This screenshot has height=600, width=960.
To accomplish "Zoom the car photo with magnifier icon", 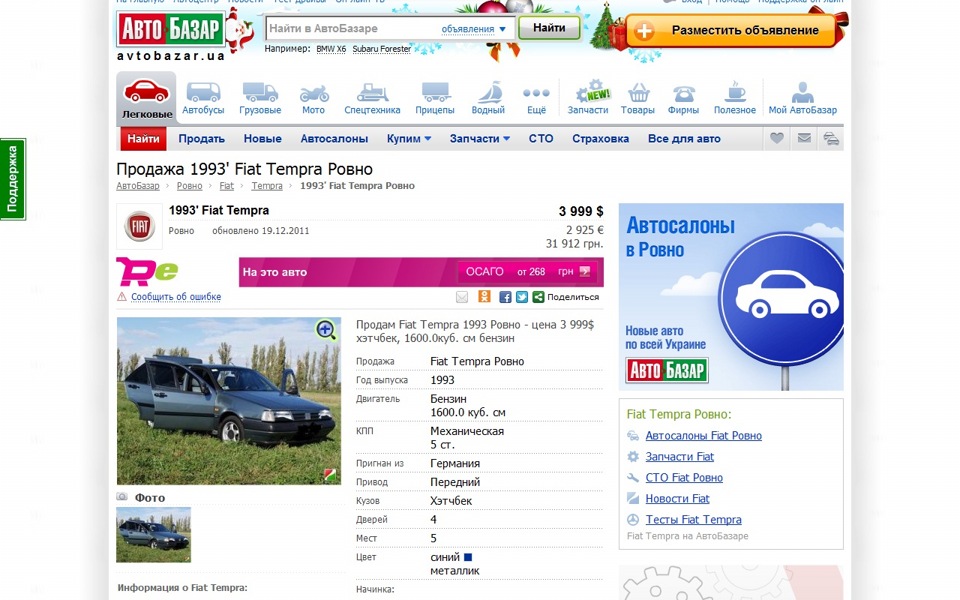I will point(326,330).
